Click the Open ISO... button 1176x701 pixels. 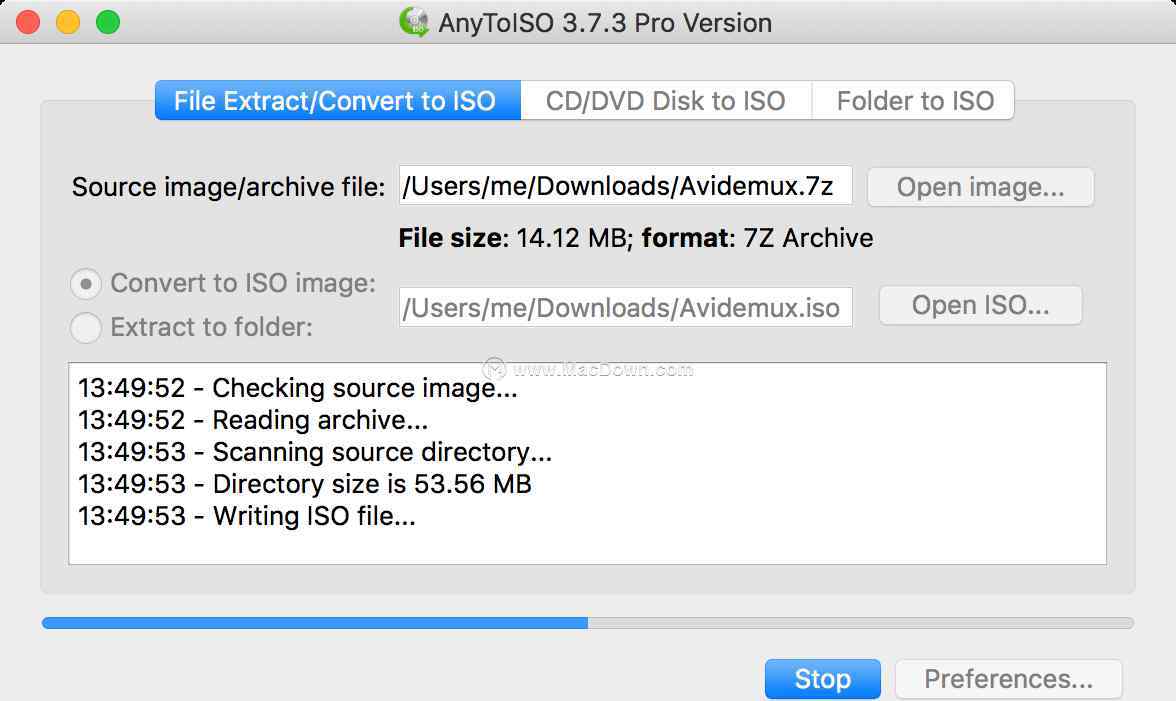click(980, 305)
